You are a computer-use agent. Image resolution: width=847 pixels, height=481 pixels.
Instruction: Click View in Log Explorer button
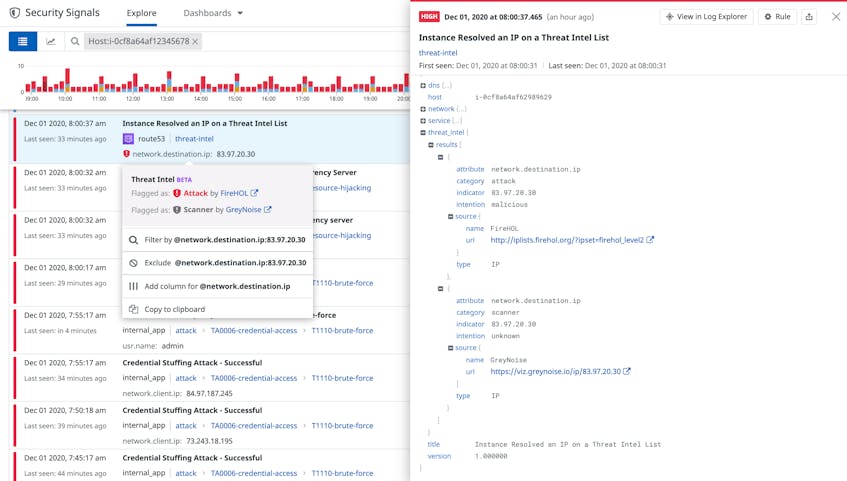(x=706, y=17)
